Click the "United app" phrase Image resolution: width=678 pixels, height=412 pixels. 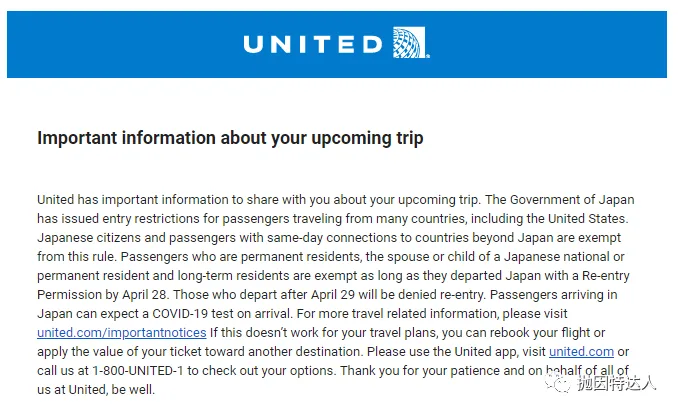[x=480, y=352]
